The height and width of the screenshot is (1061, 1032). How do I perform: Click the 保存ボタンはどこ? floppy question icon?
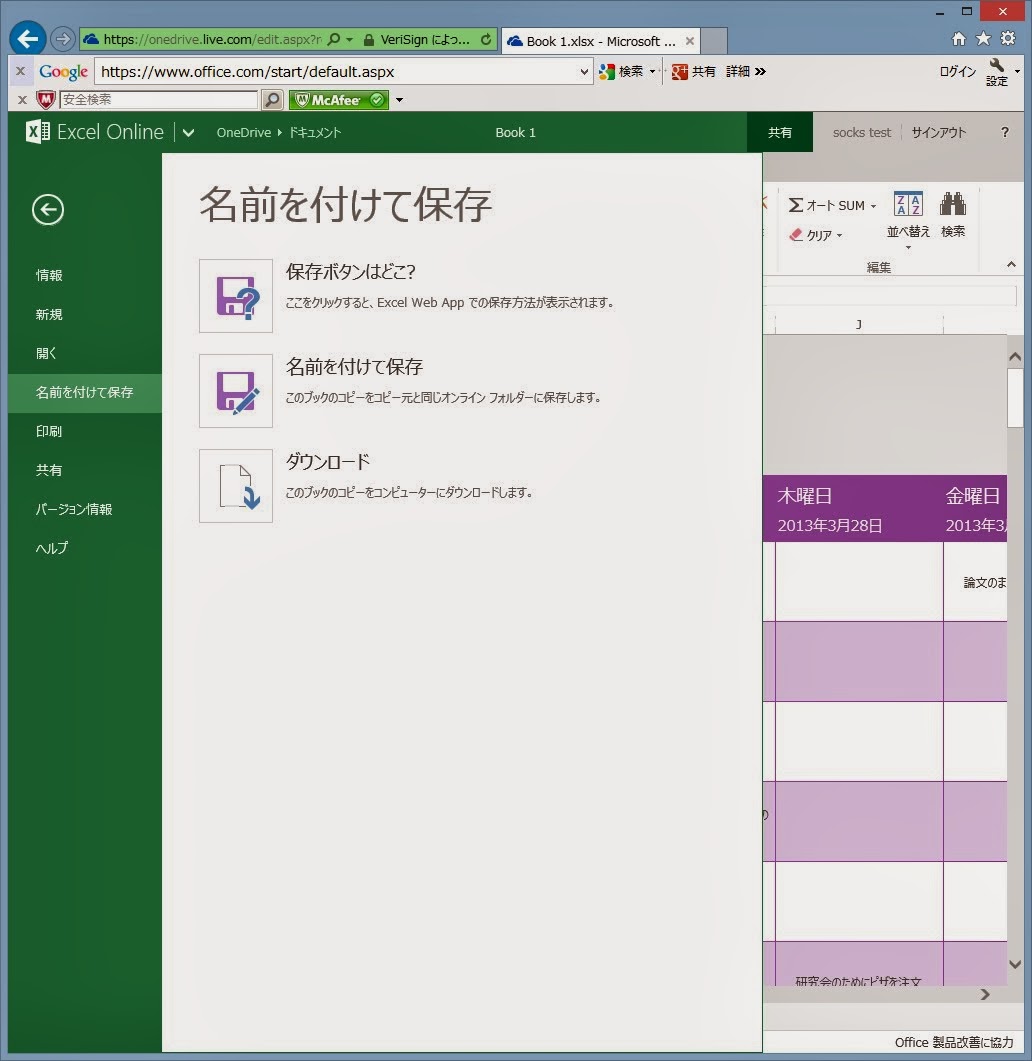tap(236, 296)
